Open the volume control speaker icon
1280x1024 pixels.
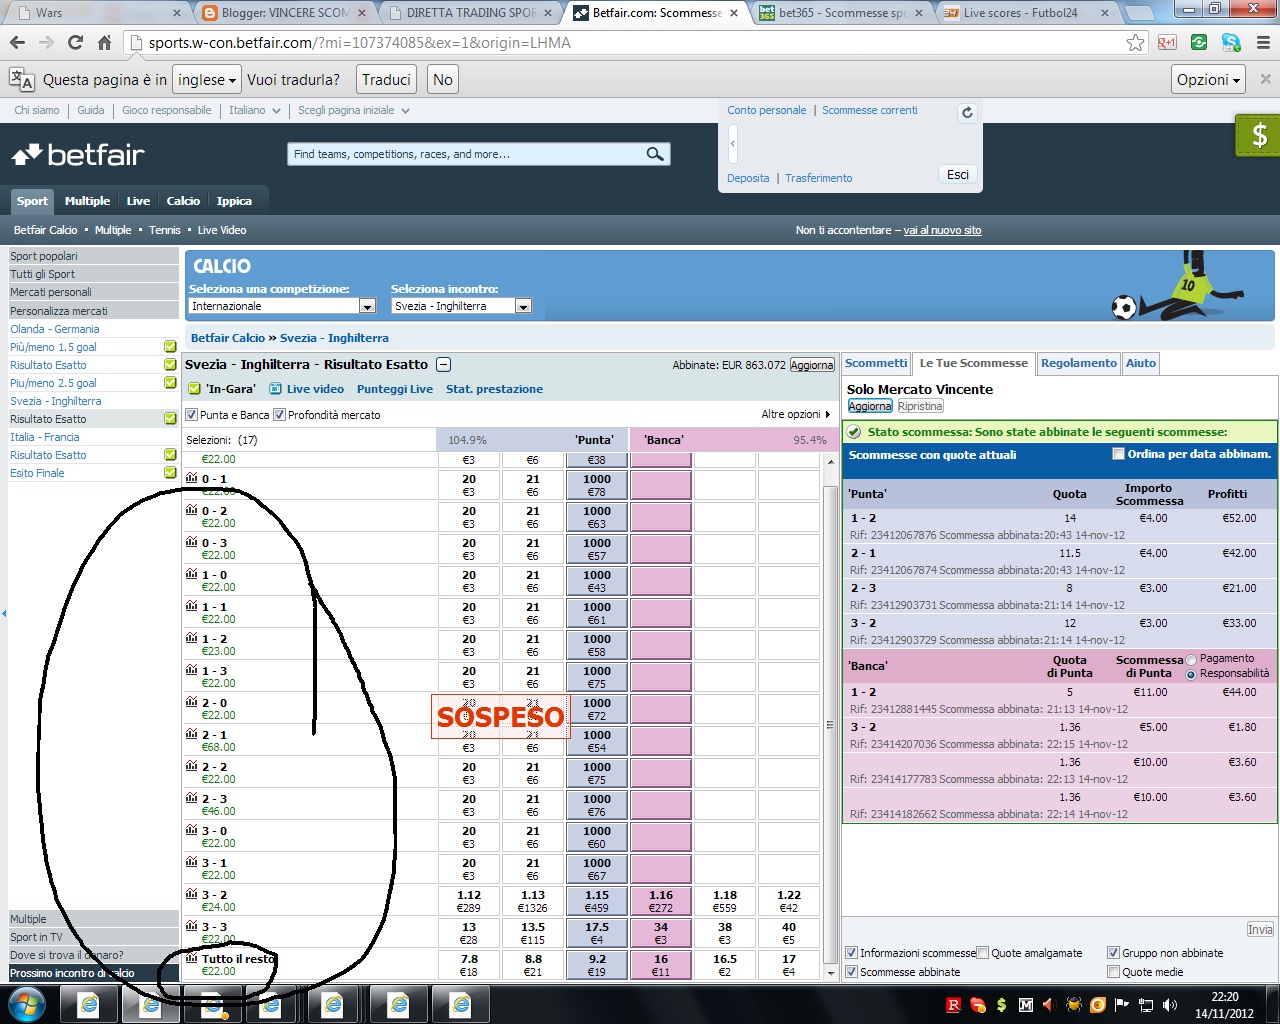point(1170,1005)
